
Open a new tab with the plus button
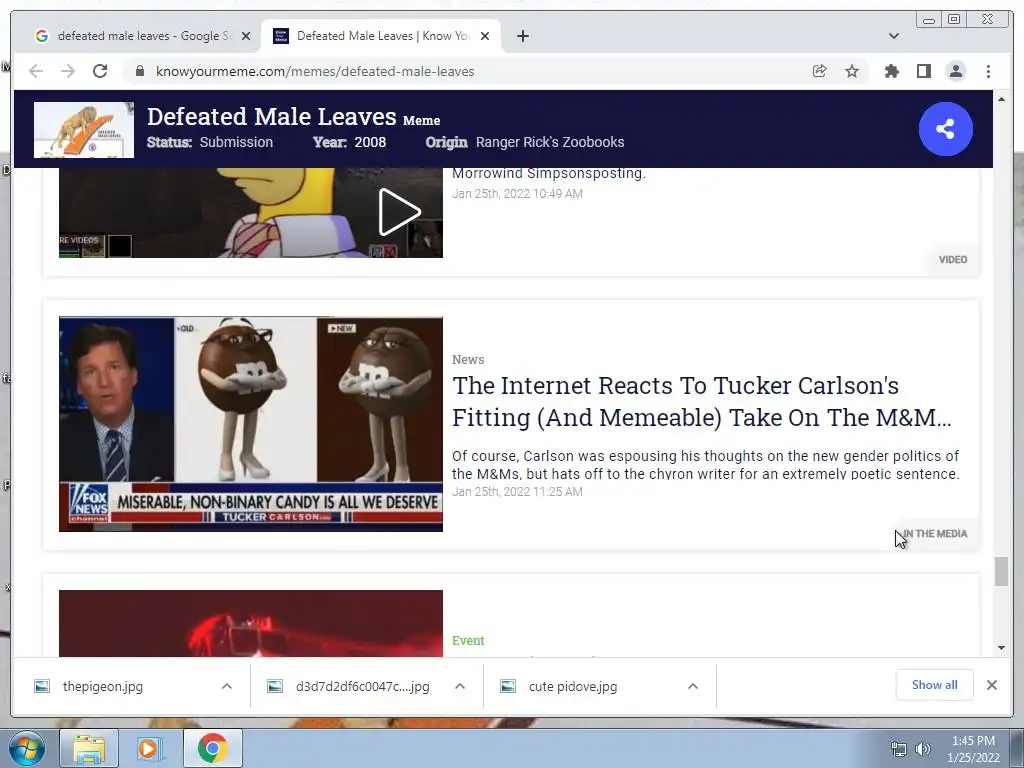[522, 36]
